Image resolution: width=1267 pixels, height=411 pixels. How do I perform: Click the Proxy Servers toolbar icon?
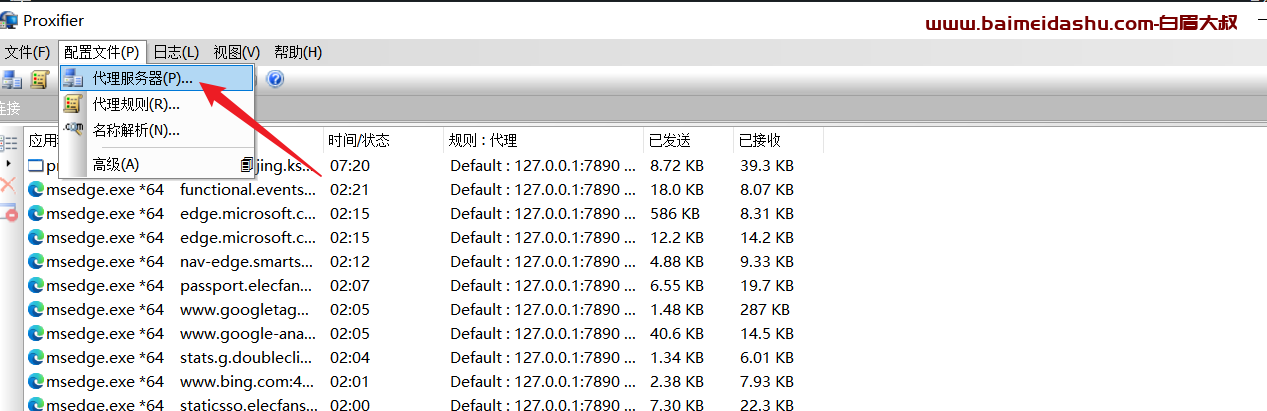coord(12,79)
